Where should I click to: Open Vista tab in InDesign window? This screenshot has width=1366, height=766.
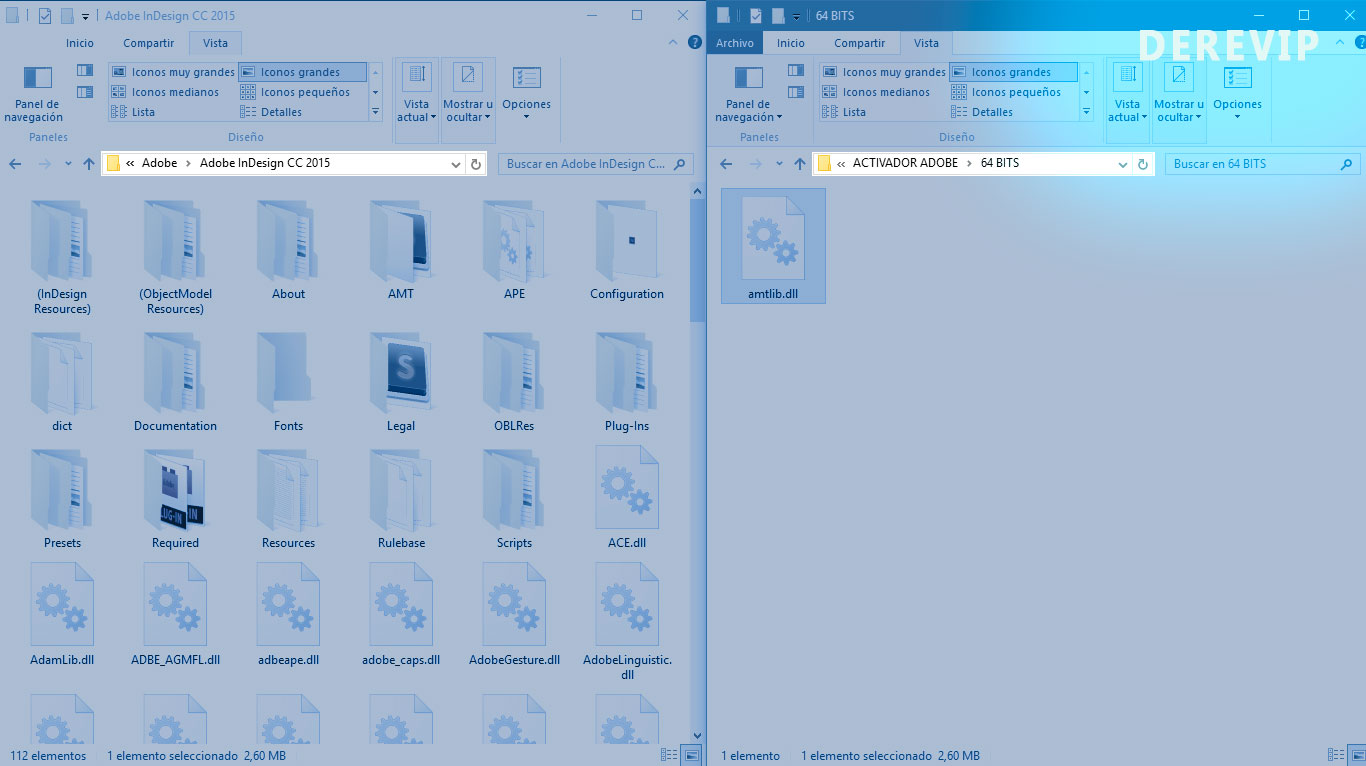click(x=215, y=43)
